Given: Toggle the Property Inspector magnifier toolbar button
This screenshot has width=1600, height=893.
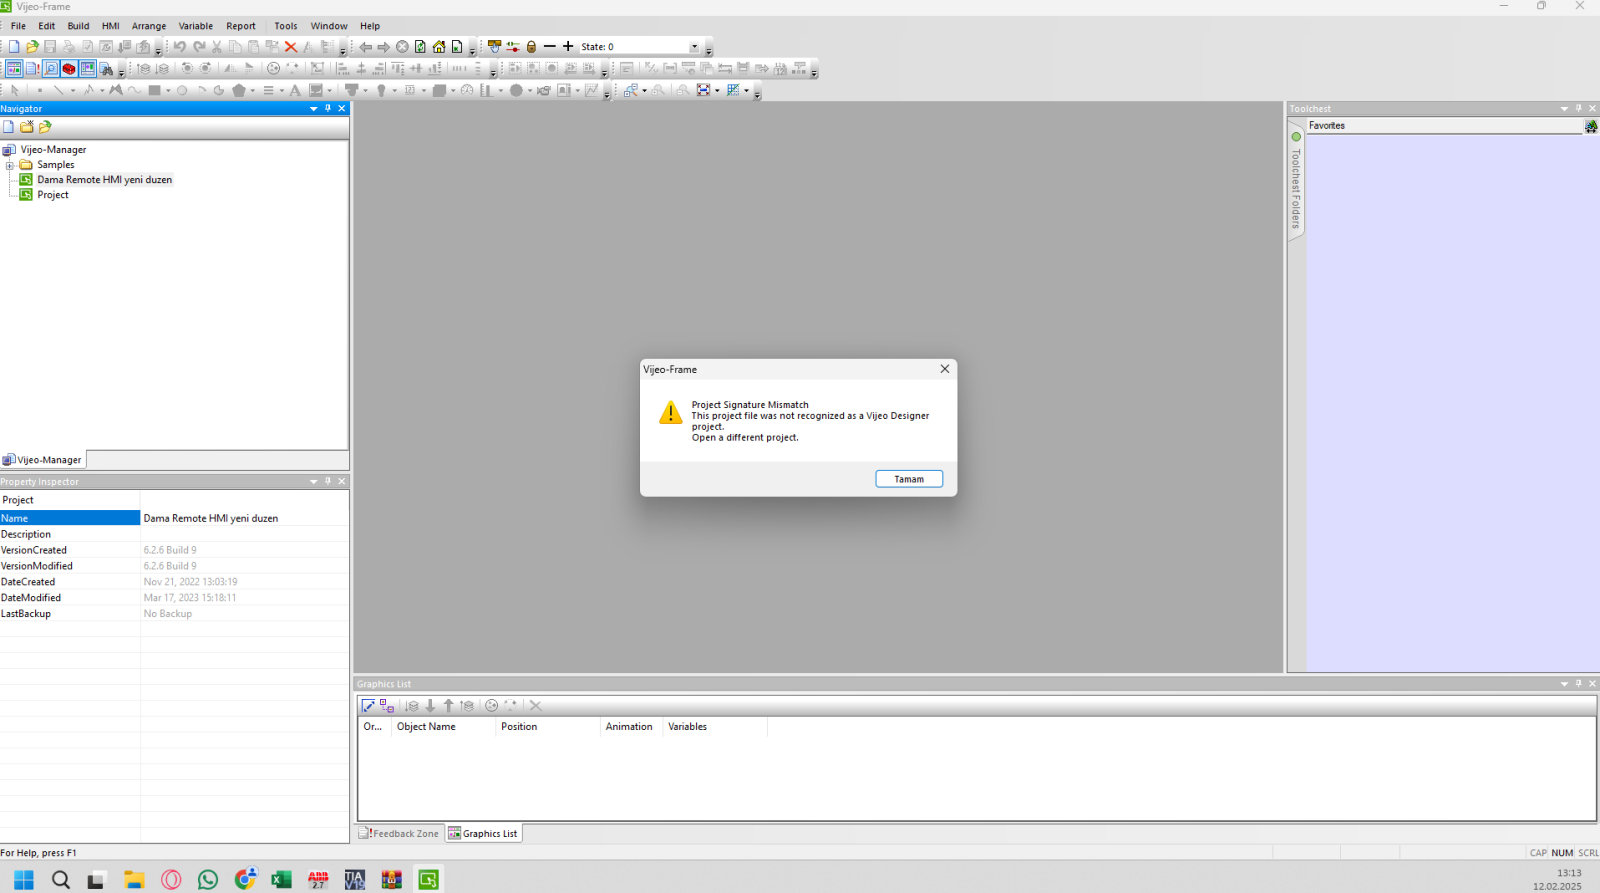Looking at the screenshot, I should tap(51, 69).
